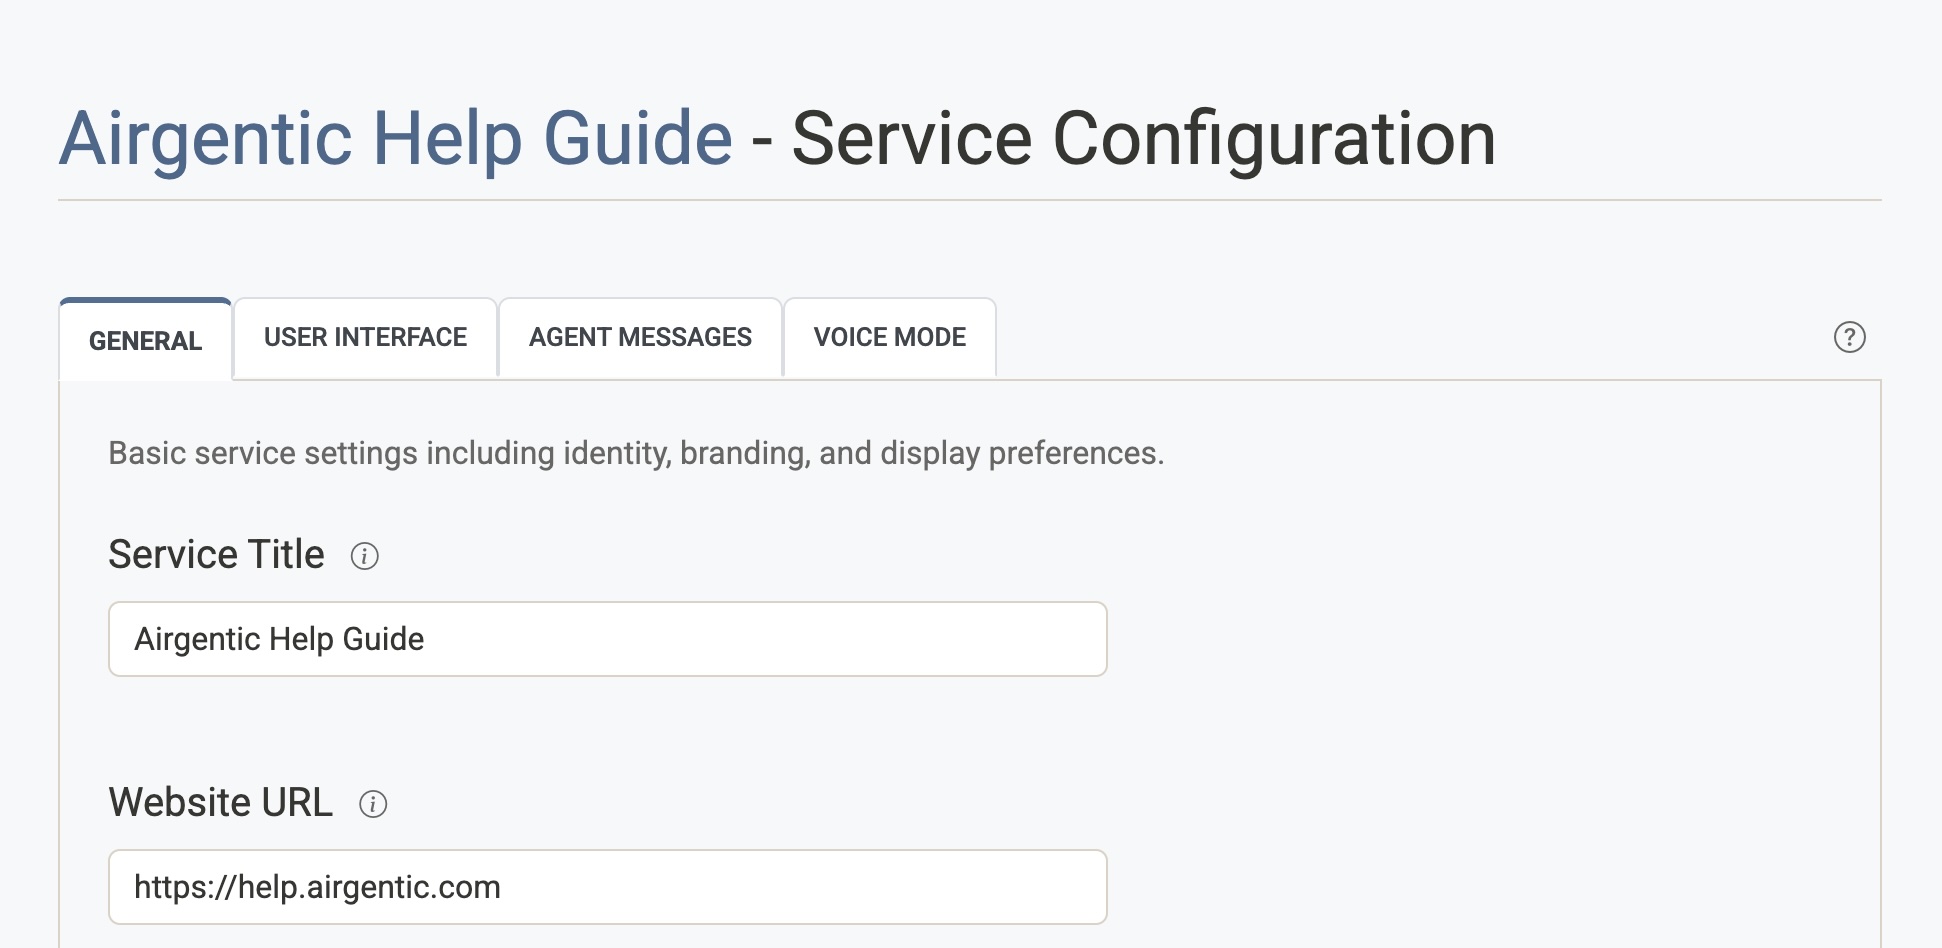Open the help question mark icon
This screenshot has width=1942, height=948.
pos(1849,337)
